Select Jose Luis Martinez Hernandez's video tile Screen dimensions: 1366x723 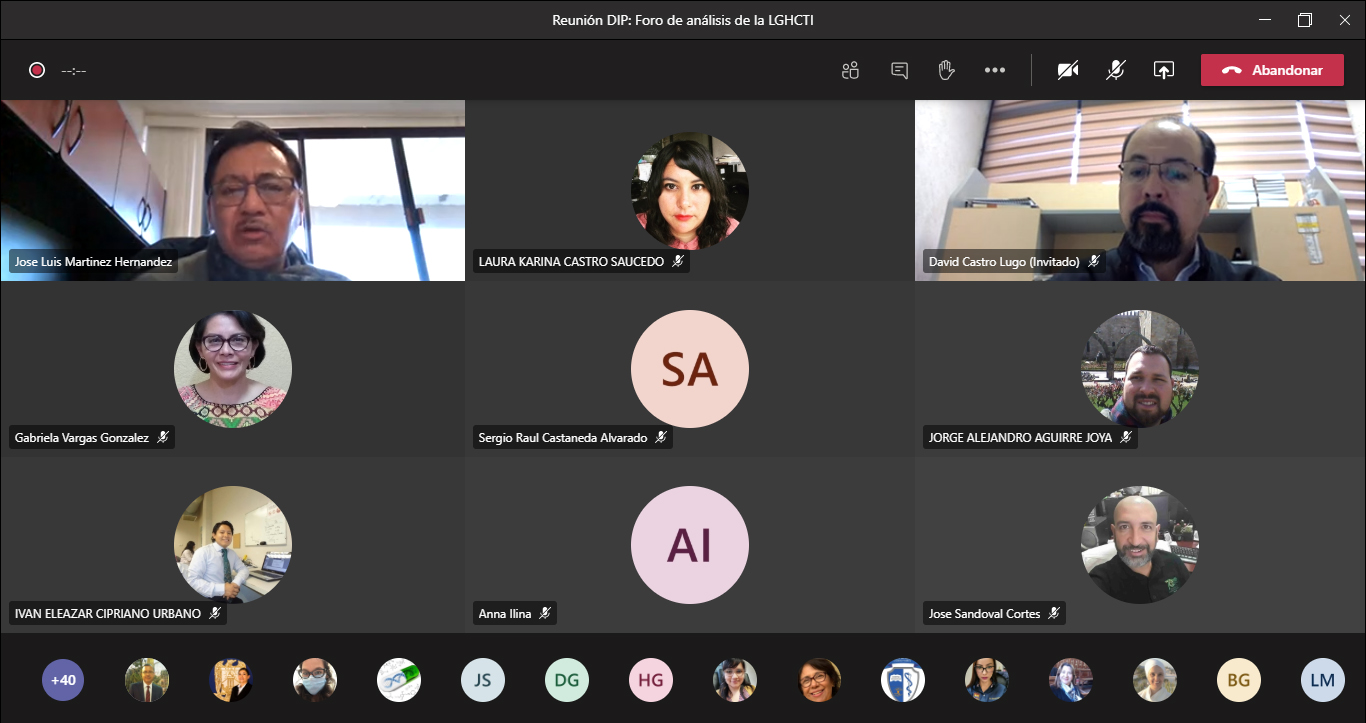(x=232, y=190)
